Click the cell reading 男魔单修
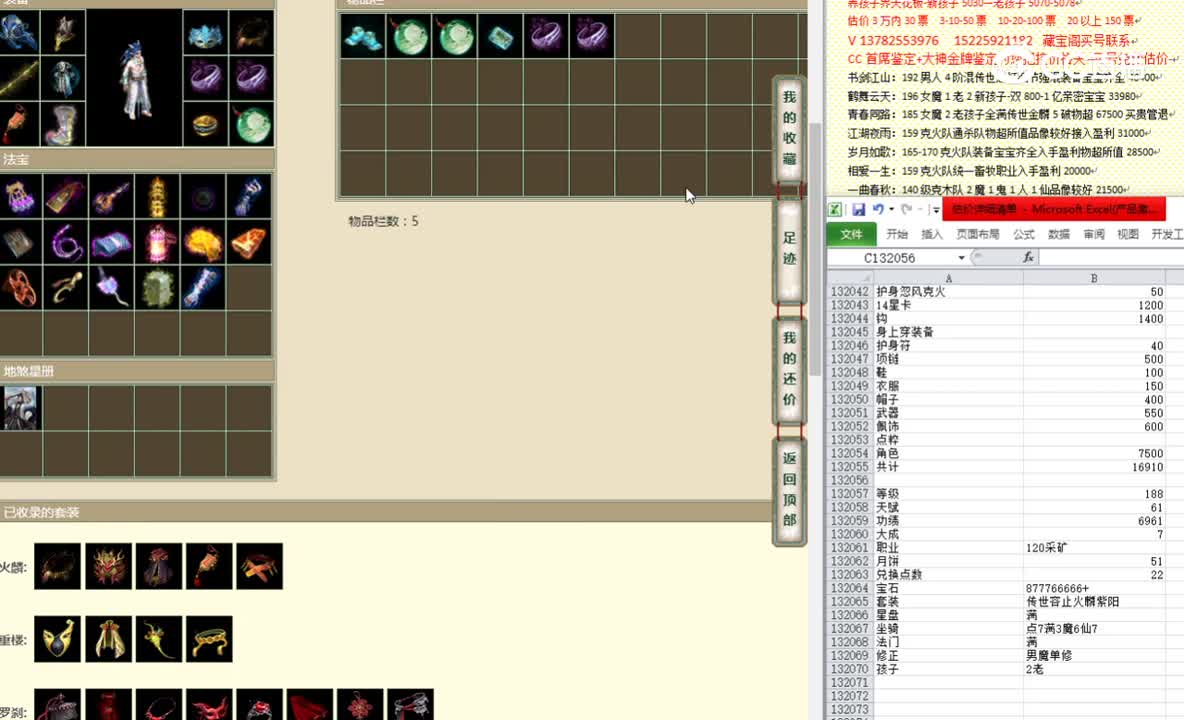The width and height of the screenshot is (1184, 720). tap(1094, 656)
